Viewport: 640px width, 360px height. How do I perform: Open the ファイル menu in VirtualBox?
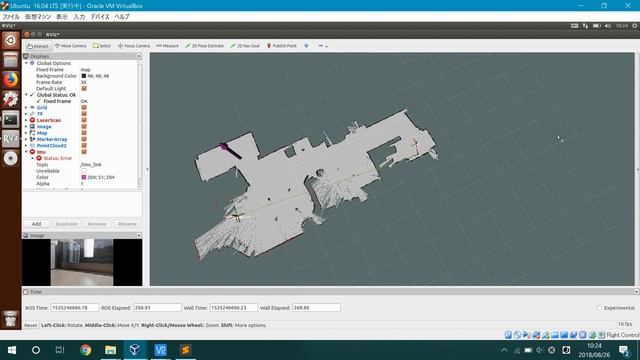point(11,17)
